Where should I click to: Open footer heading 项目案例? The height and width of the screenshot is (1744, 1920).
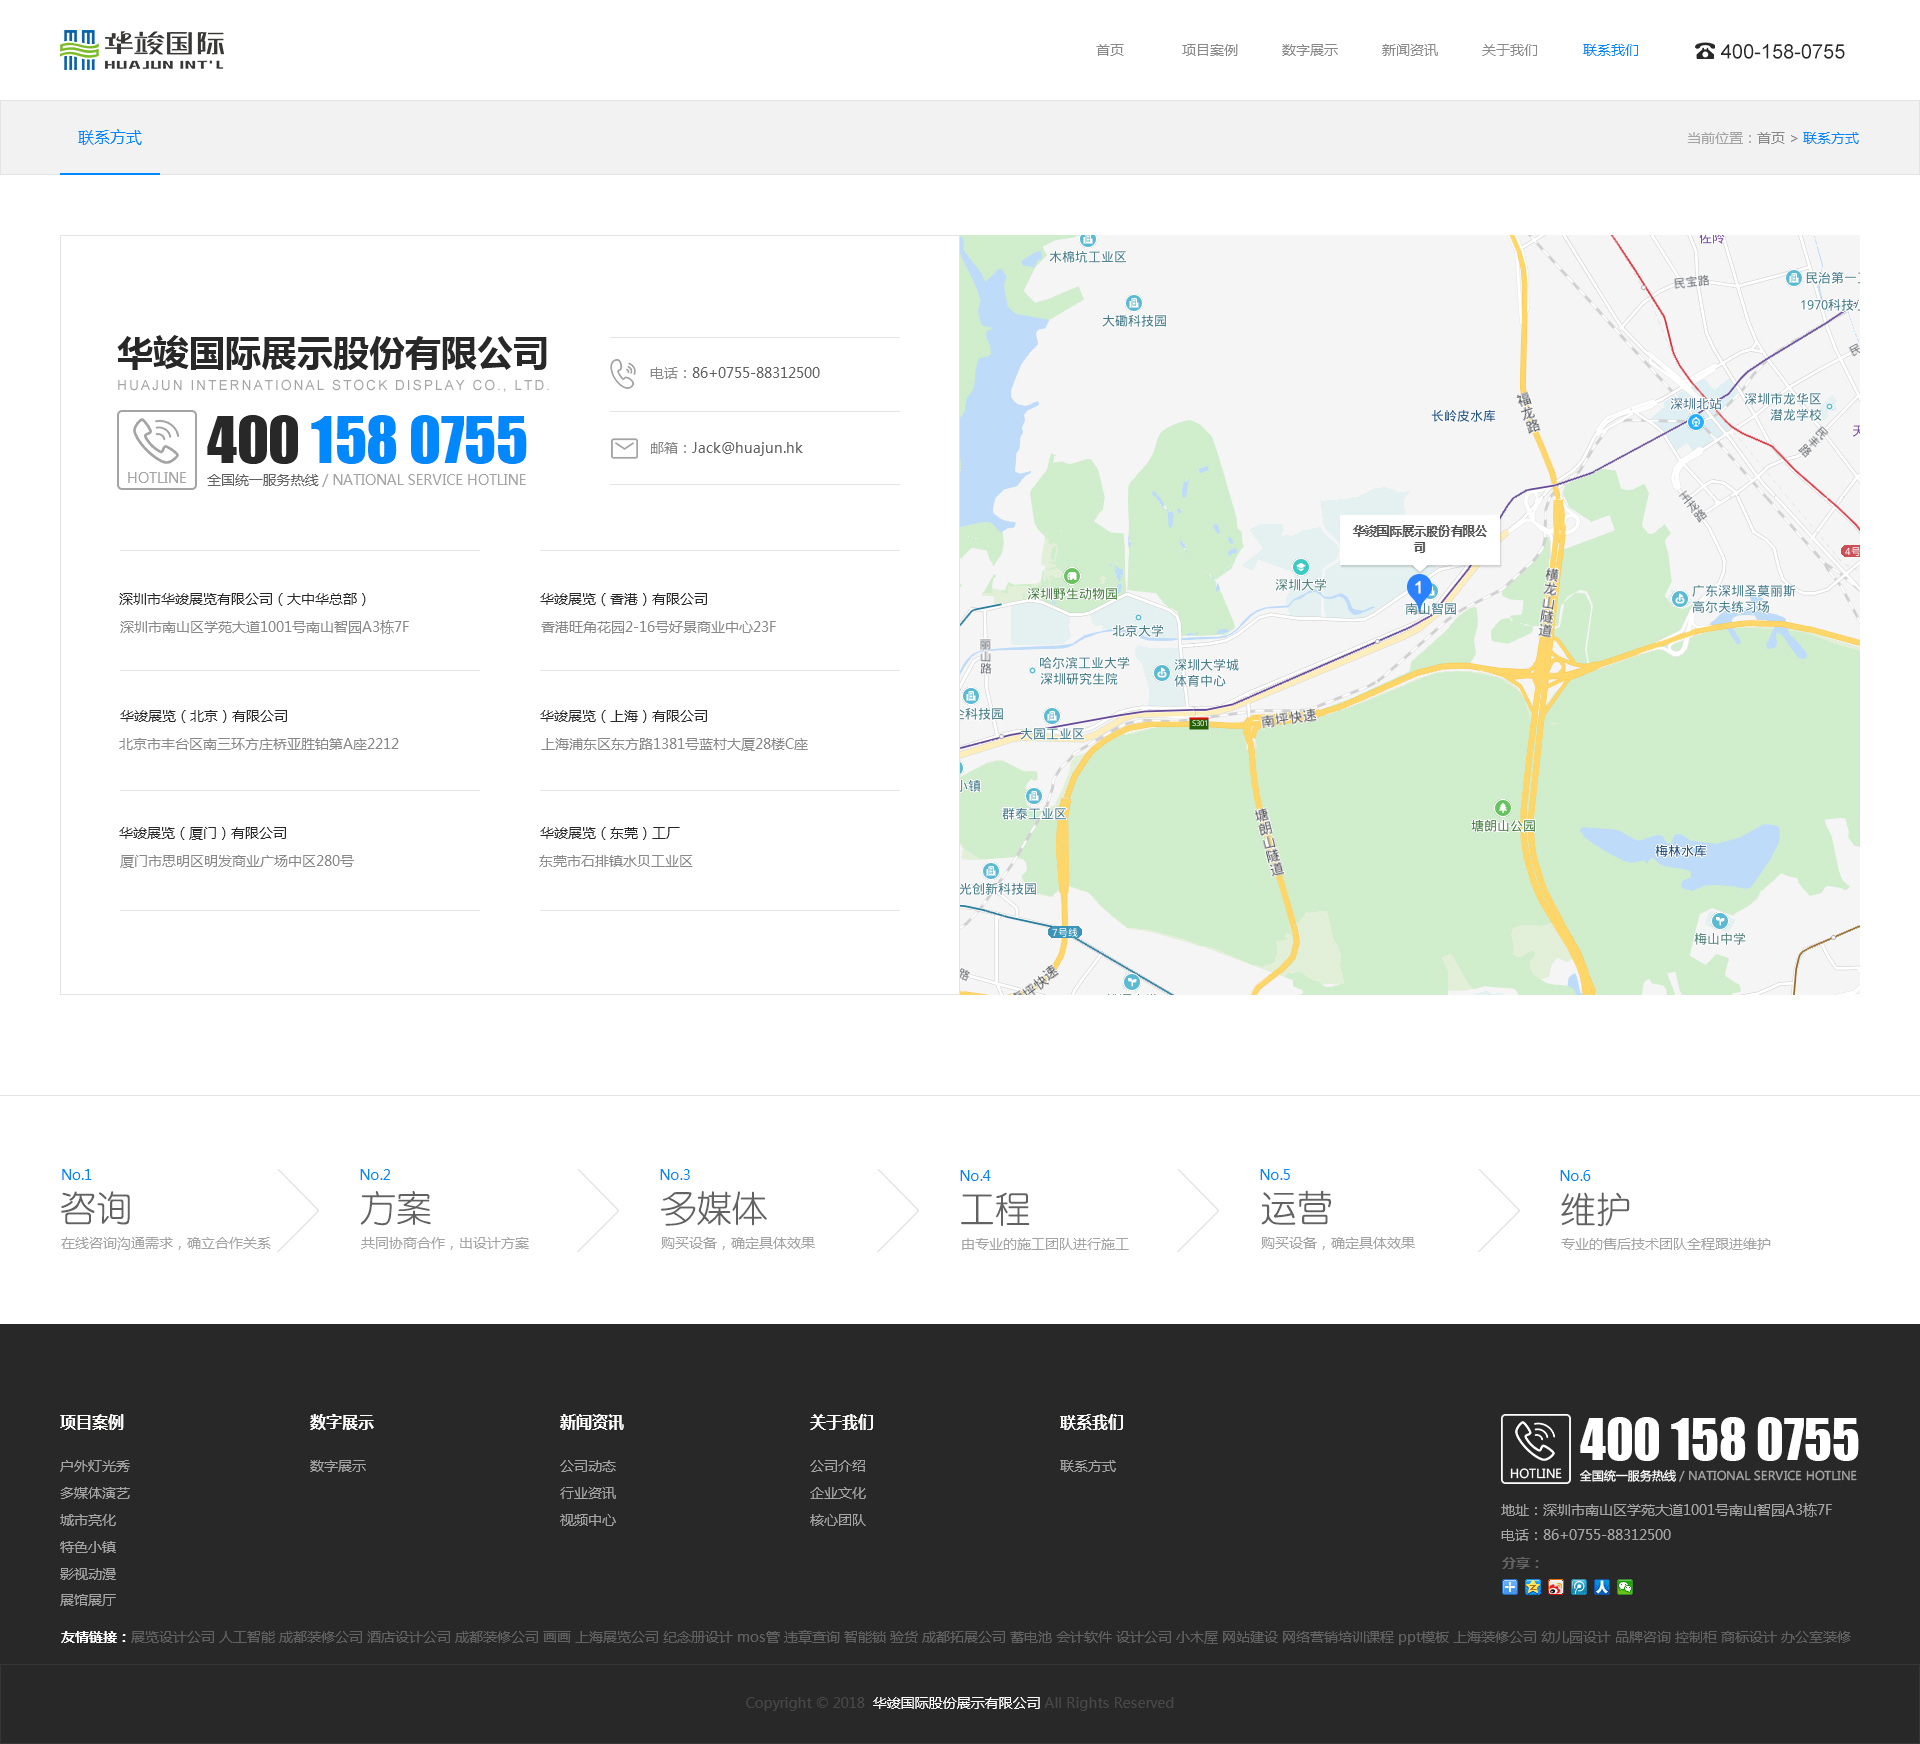tap(92, 1422)
